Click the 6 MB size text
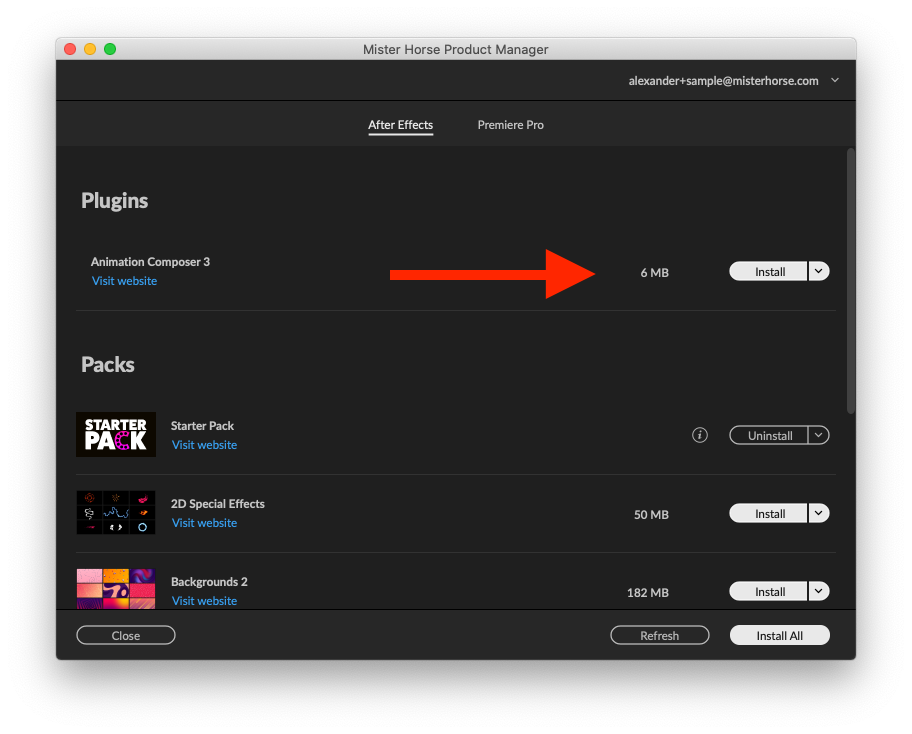This screenshot has width=912, height=734. (x=654, y=272)
